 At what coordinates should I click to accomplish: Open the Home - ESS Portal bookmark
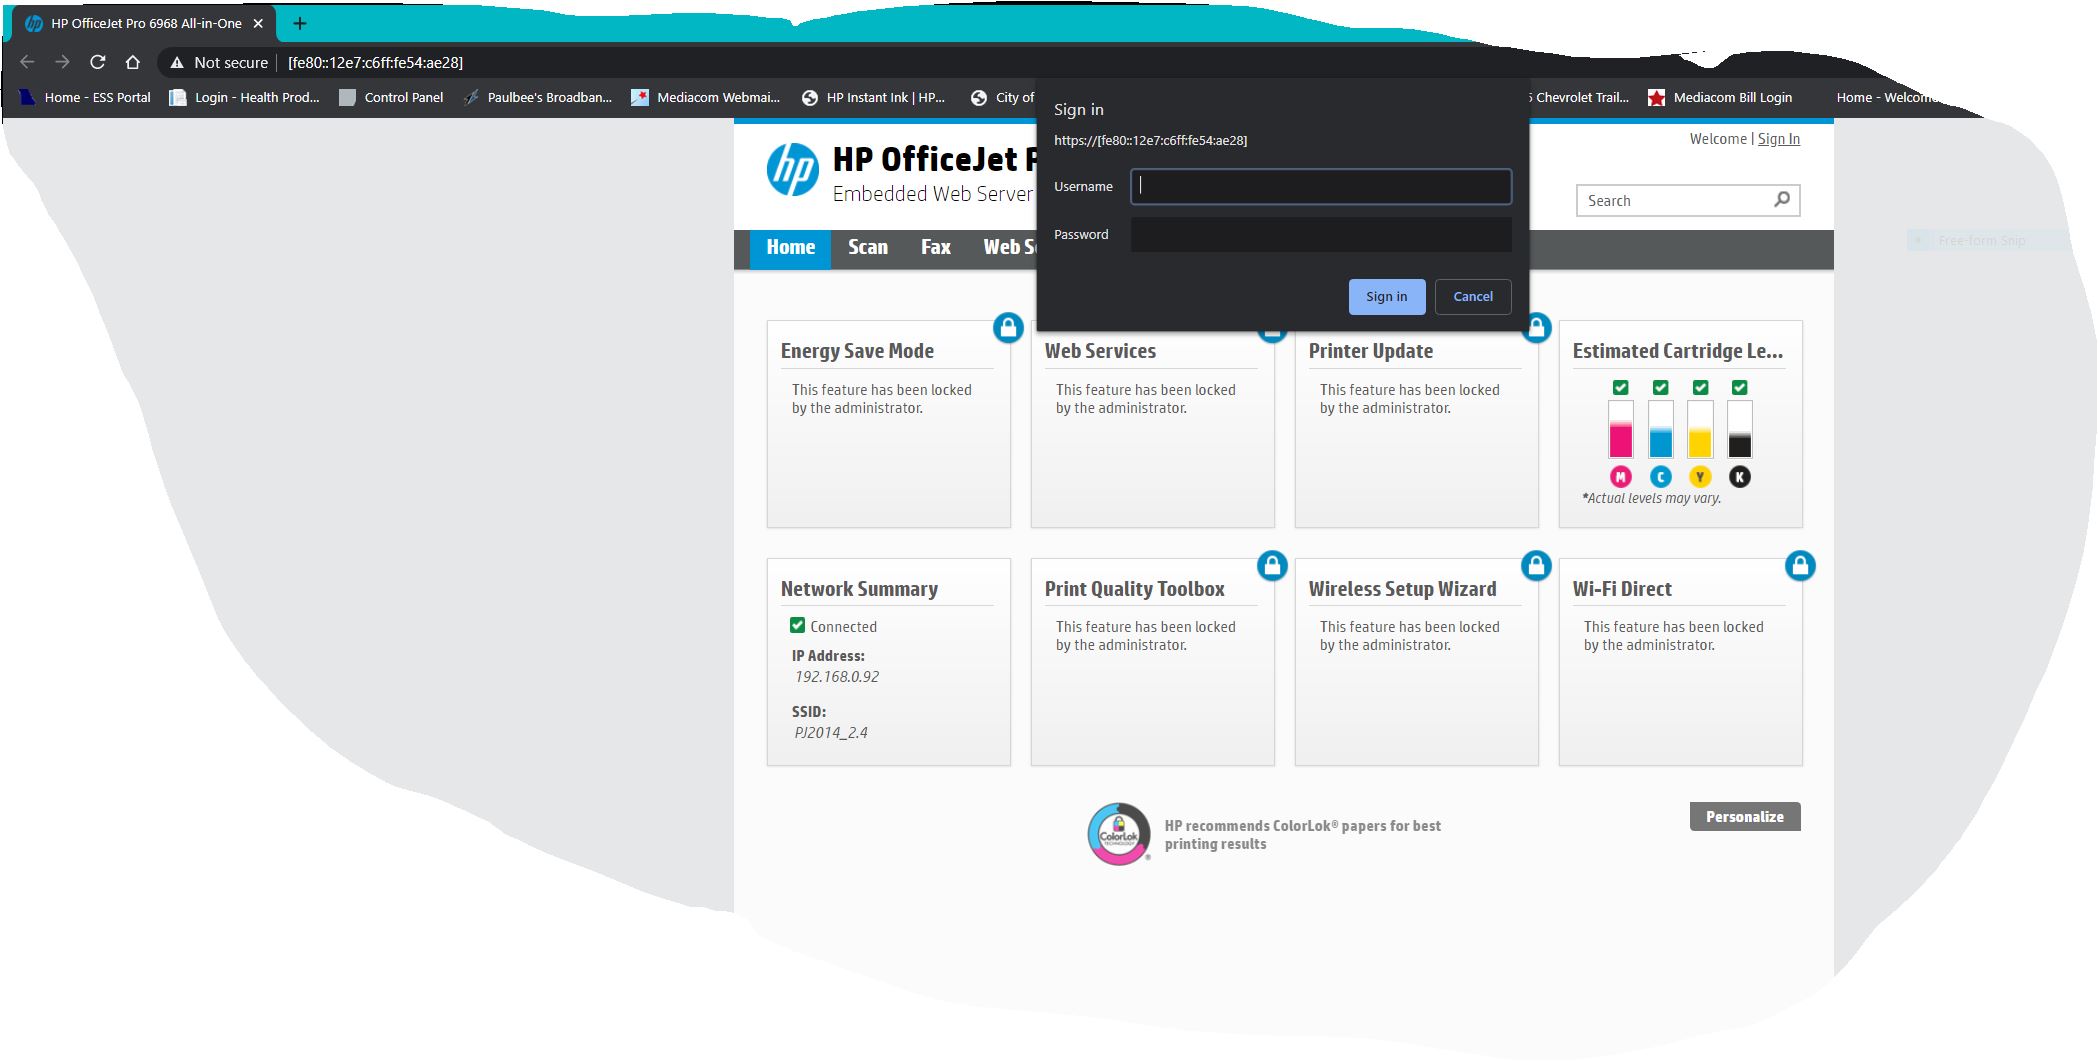(x=85, y=97)
